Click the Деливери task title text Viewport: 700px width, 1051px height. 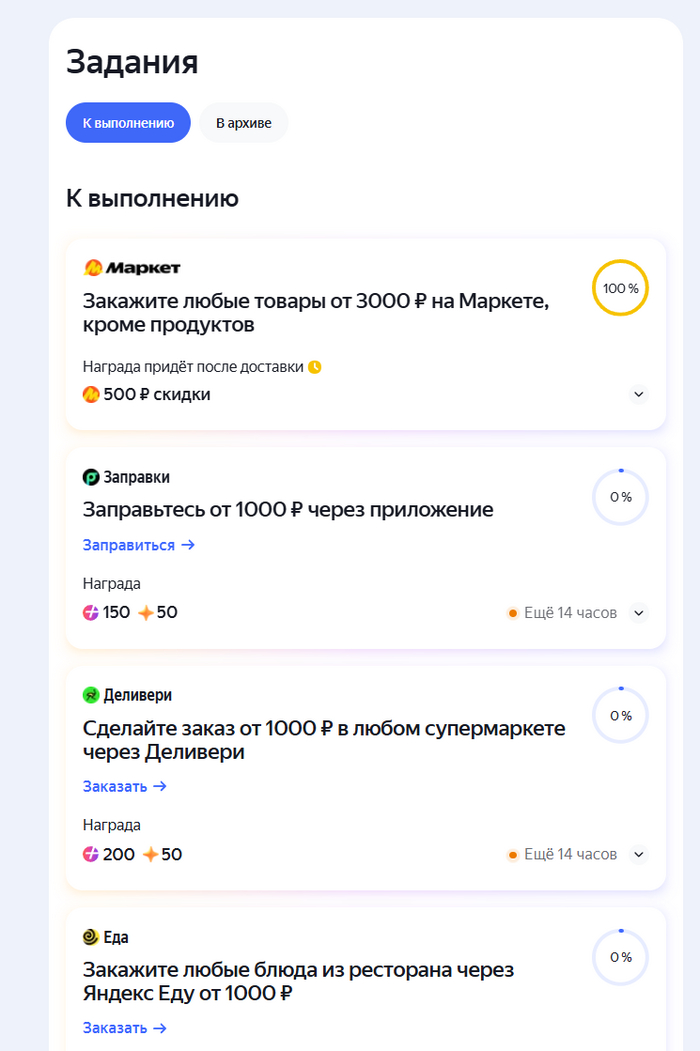[x=324, y=740]
